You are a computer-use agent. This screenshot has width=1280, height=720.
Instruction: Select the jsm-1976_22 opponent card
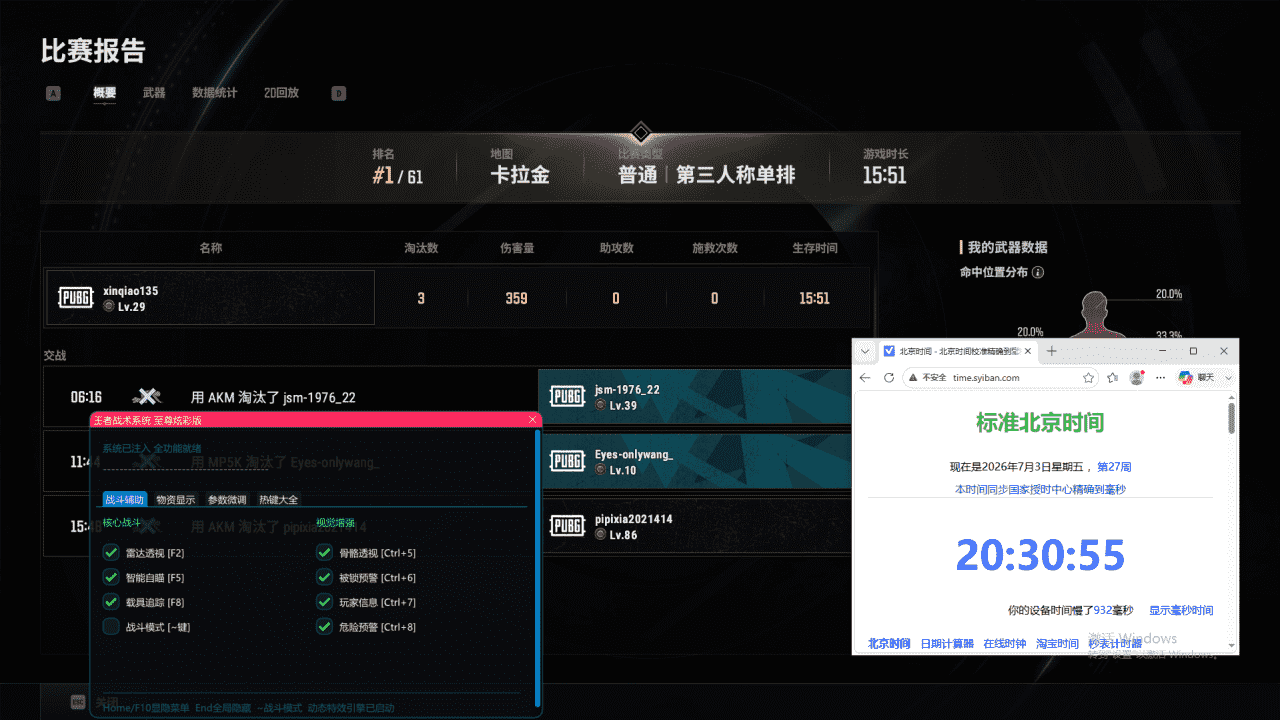[x=694, y=397]
